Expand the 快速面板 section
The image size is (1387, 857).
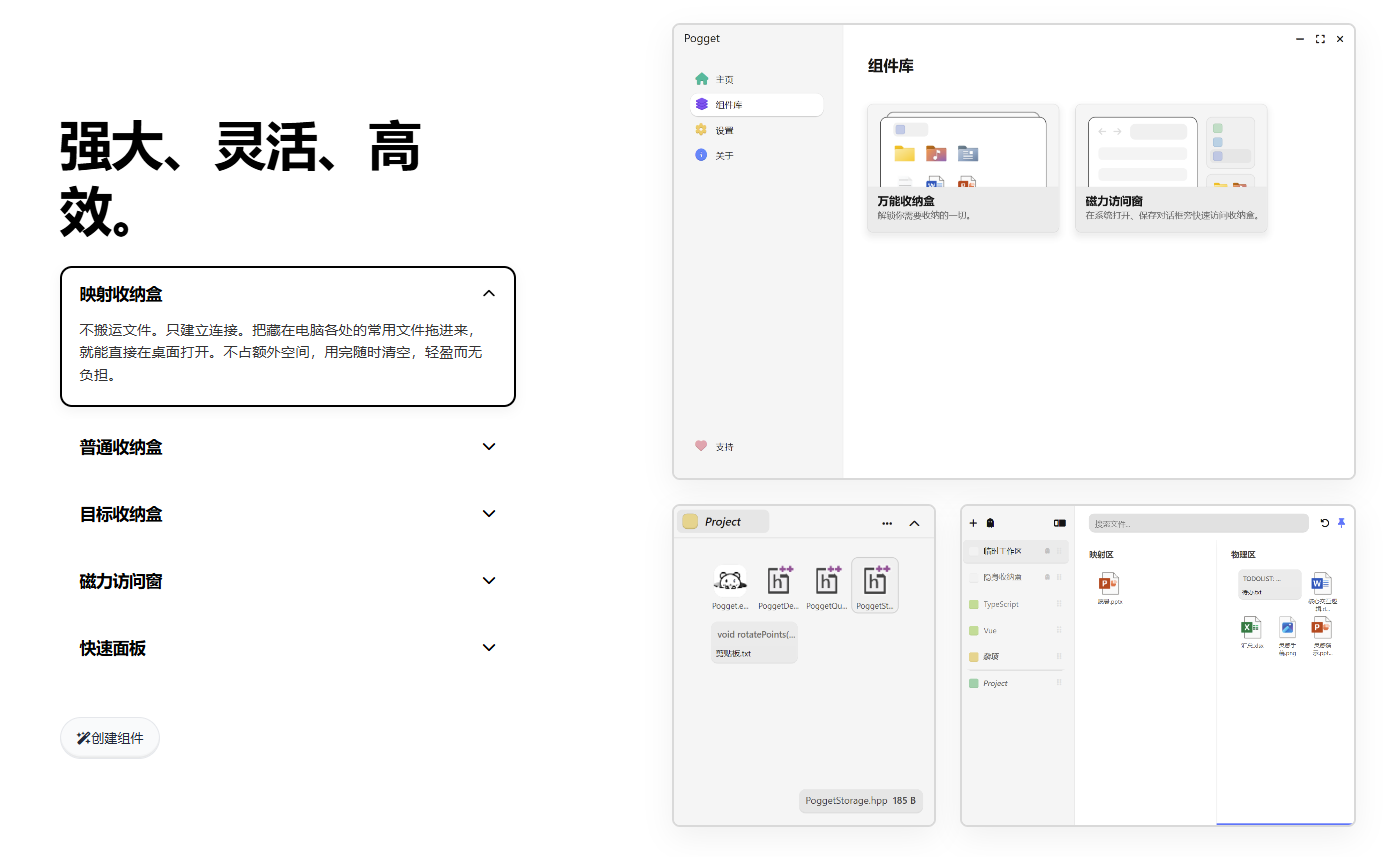click(488, 648)
